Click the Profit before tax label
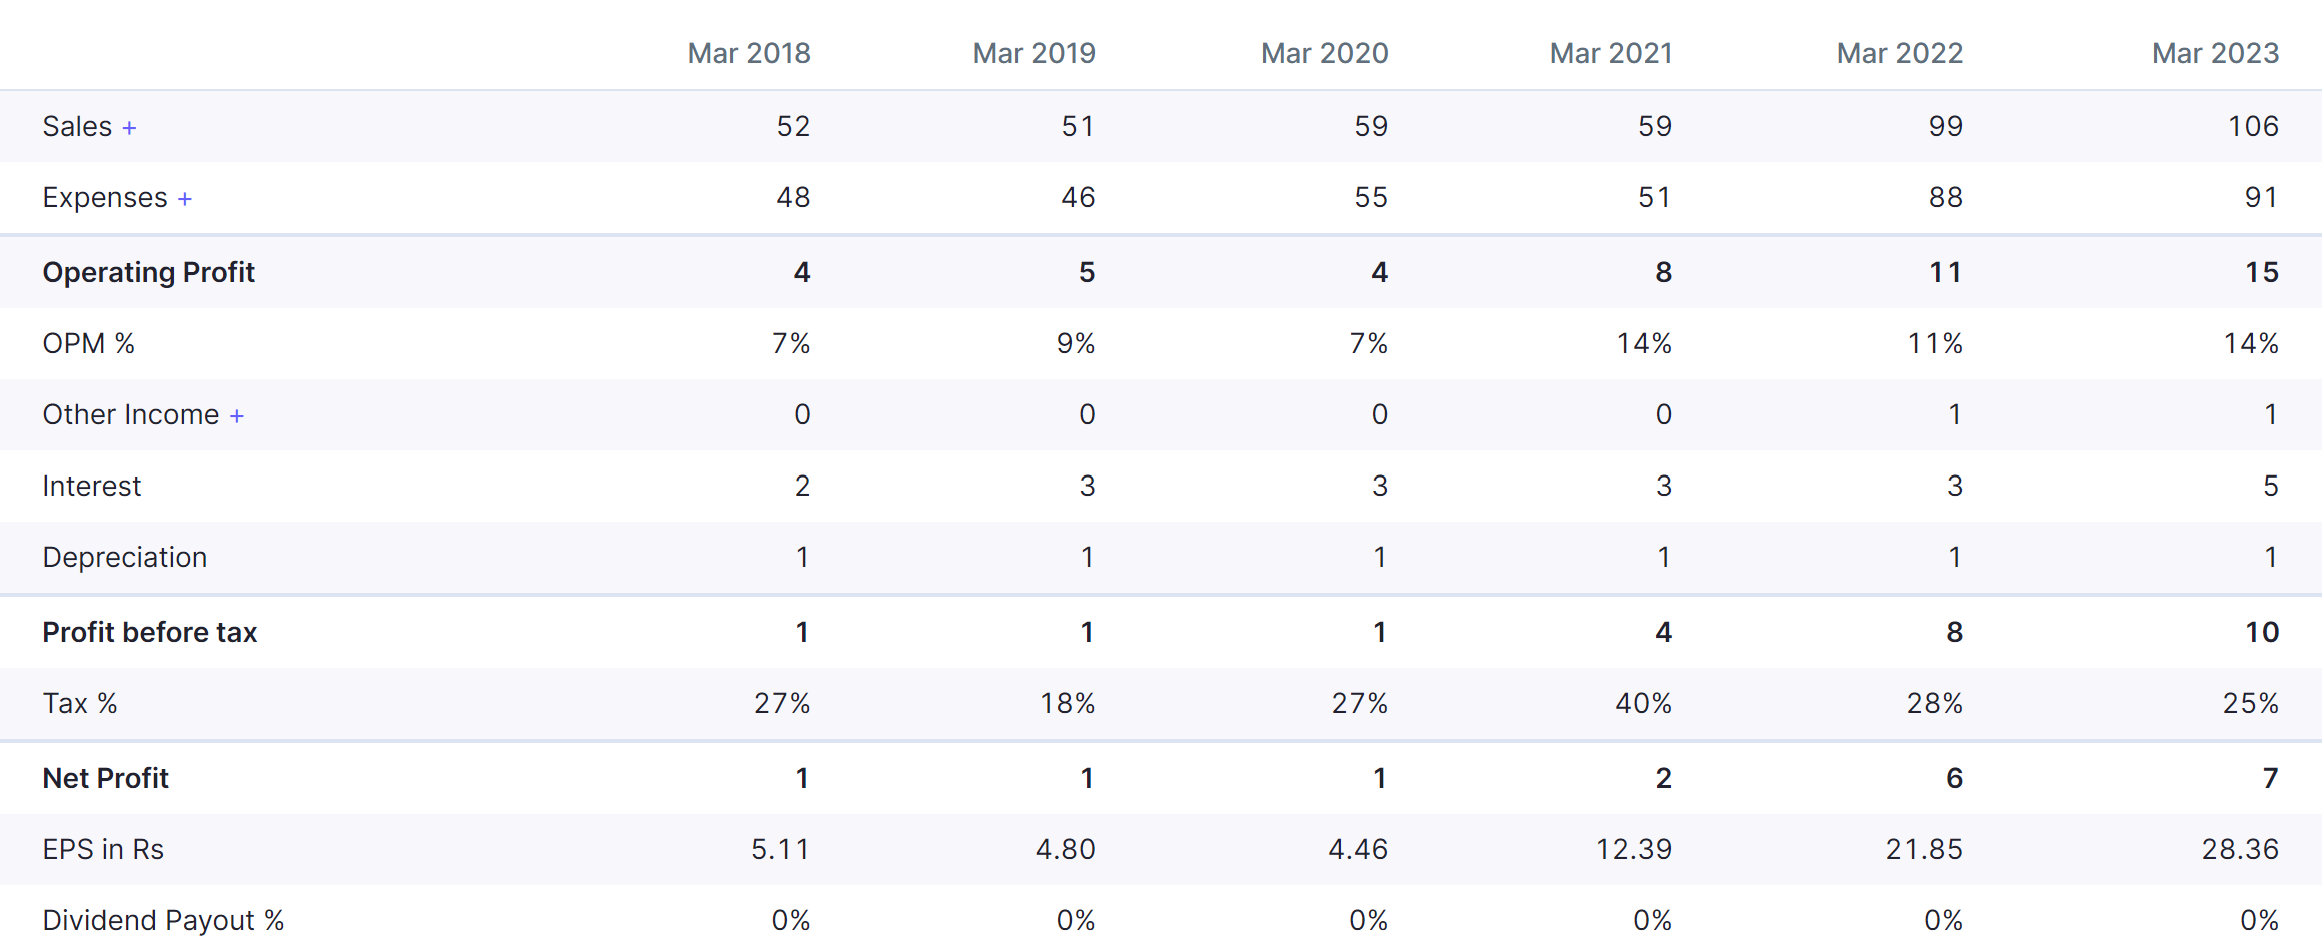Viewport: 2322px width, 948px height. click(150, 632)
